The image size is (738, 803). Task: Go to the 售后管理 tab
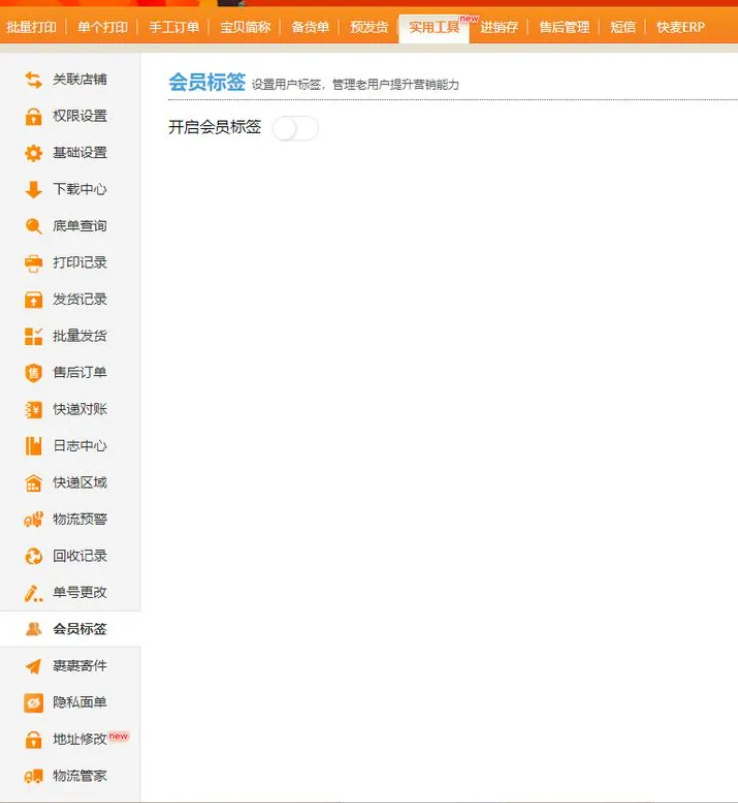pos(564,27)
